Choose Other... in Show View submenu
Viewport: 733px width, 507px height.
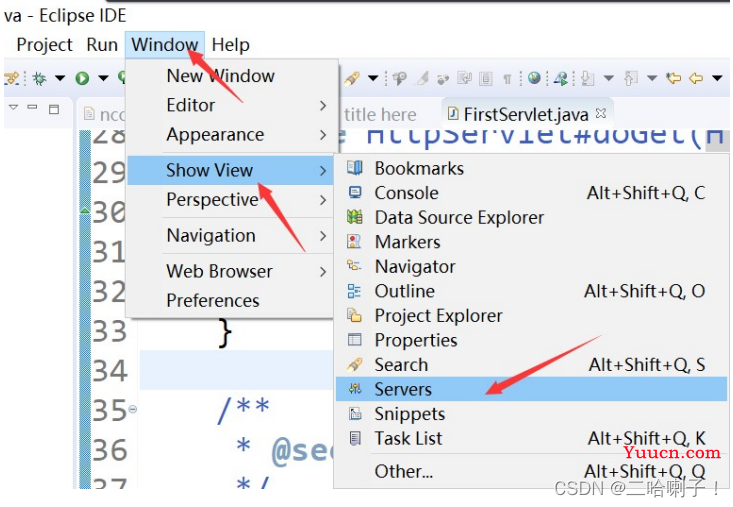tap(532, 471)
